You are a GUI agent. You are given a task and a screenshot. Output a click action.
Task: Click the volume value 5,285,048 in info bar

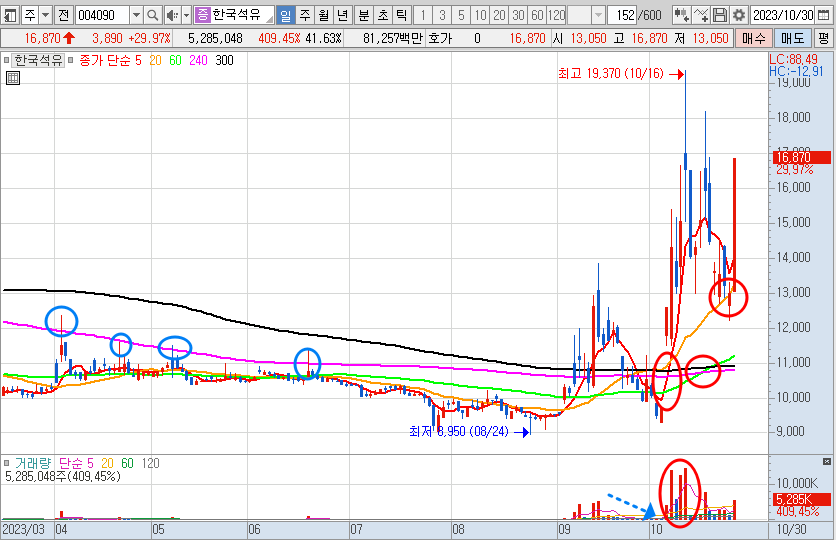pos(215,38)
